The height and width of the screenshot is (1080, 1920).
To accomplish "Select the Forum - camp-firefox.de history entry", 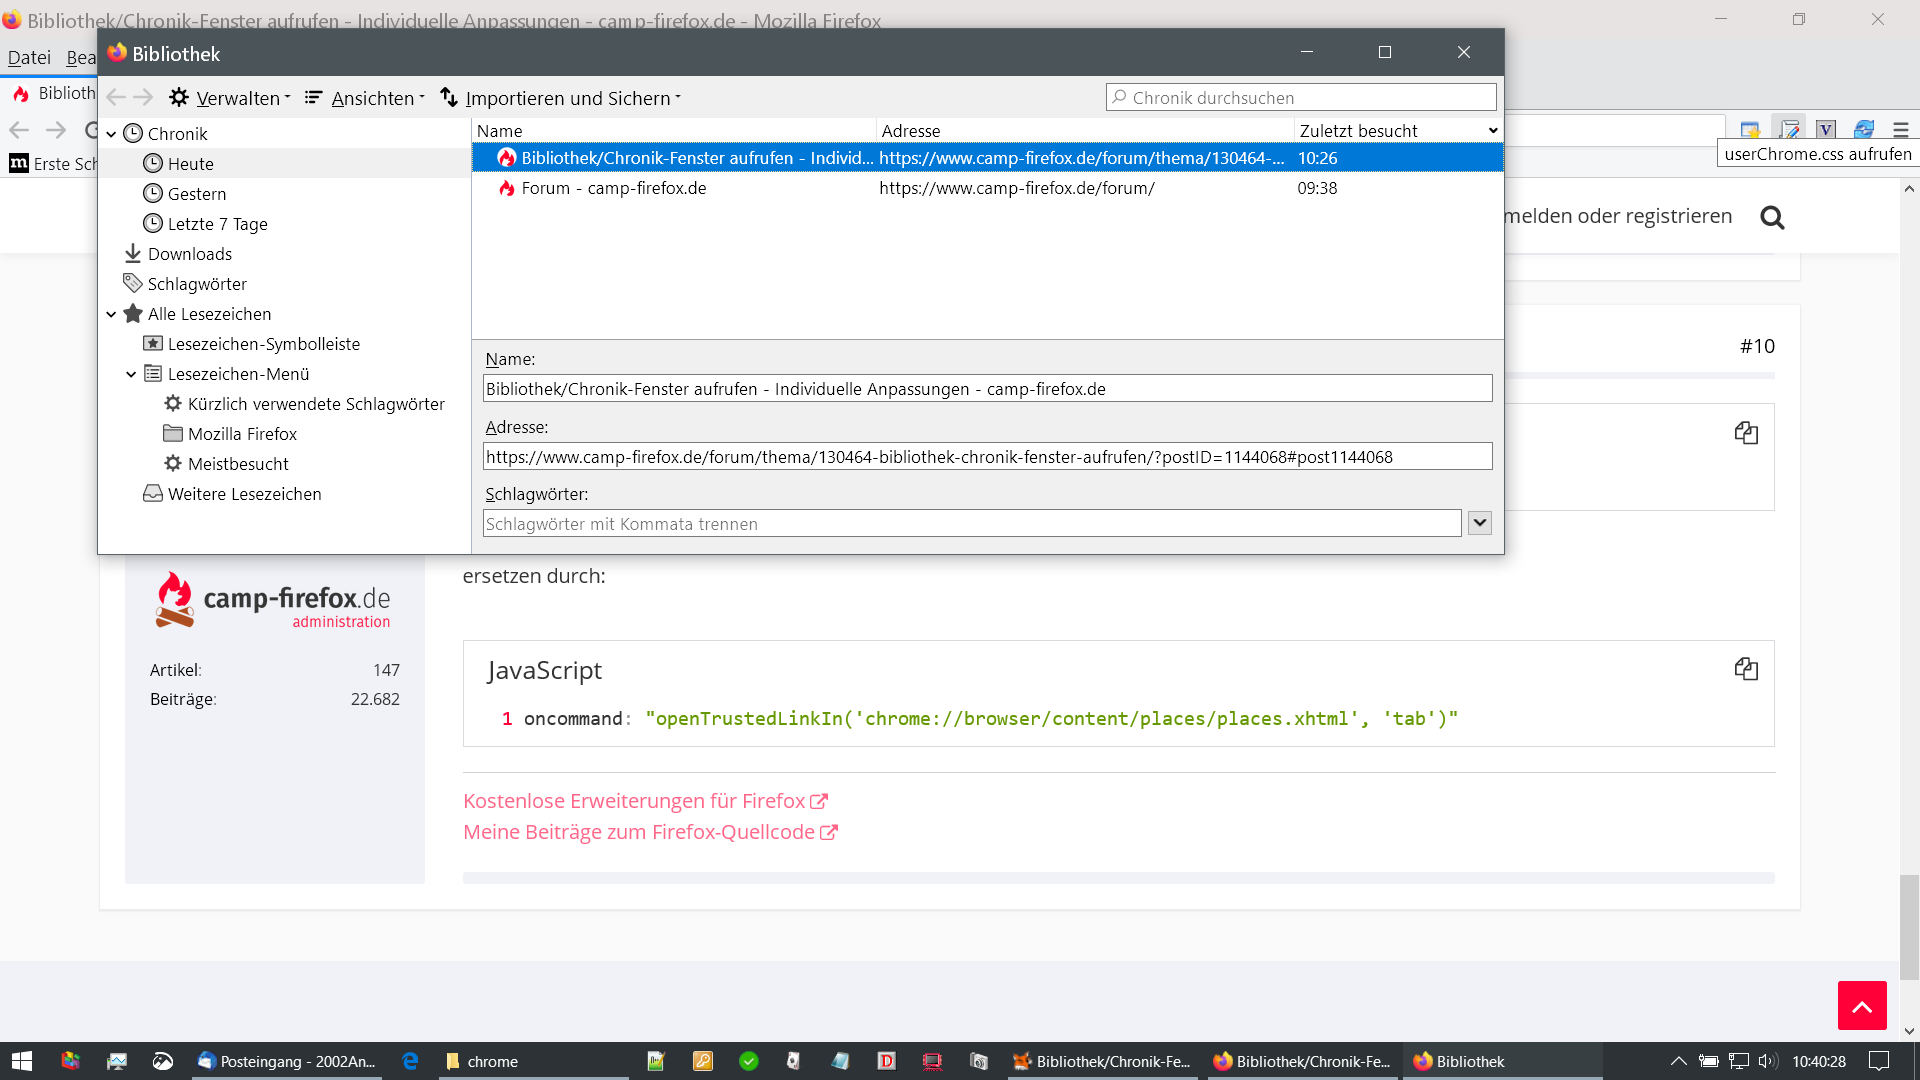I will pyautogui.click(x=613, y=188).
